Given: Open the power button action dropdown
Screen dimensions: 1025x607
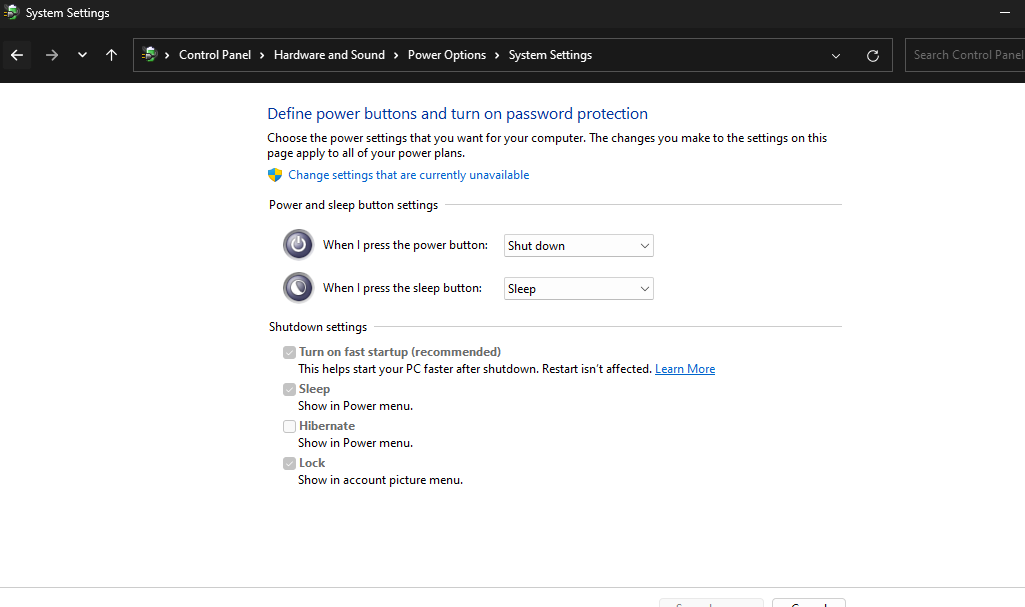Looking at the screenshot, I should 578,246.
